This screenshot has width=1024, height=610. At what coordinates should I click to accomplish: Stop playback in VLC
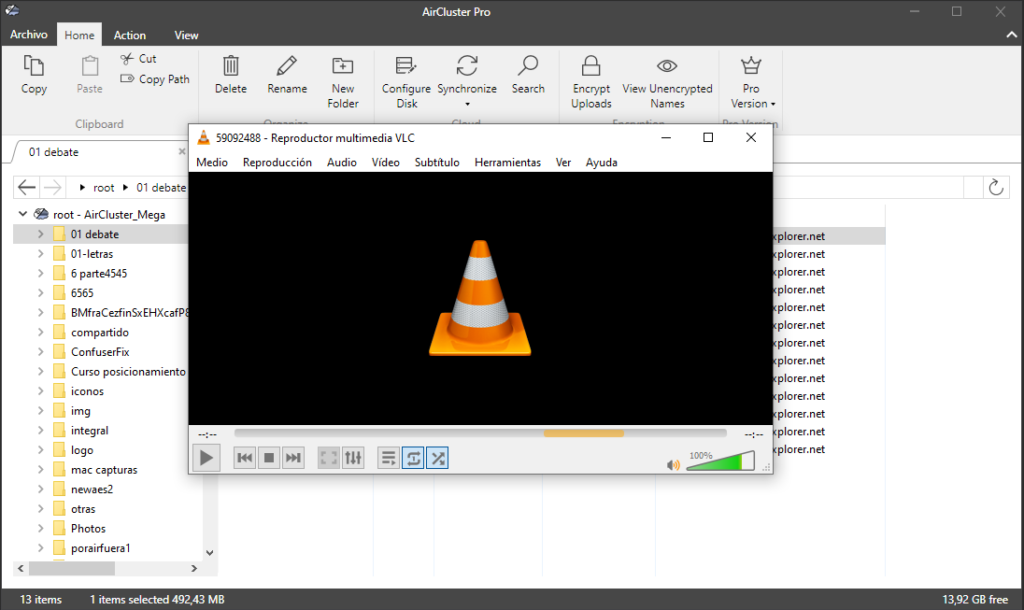[x=269, y=458]
